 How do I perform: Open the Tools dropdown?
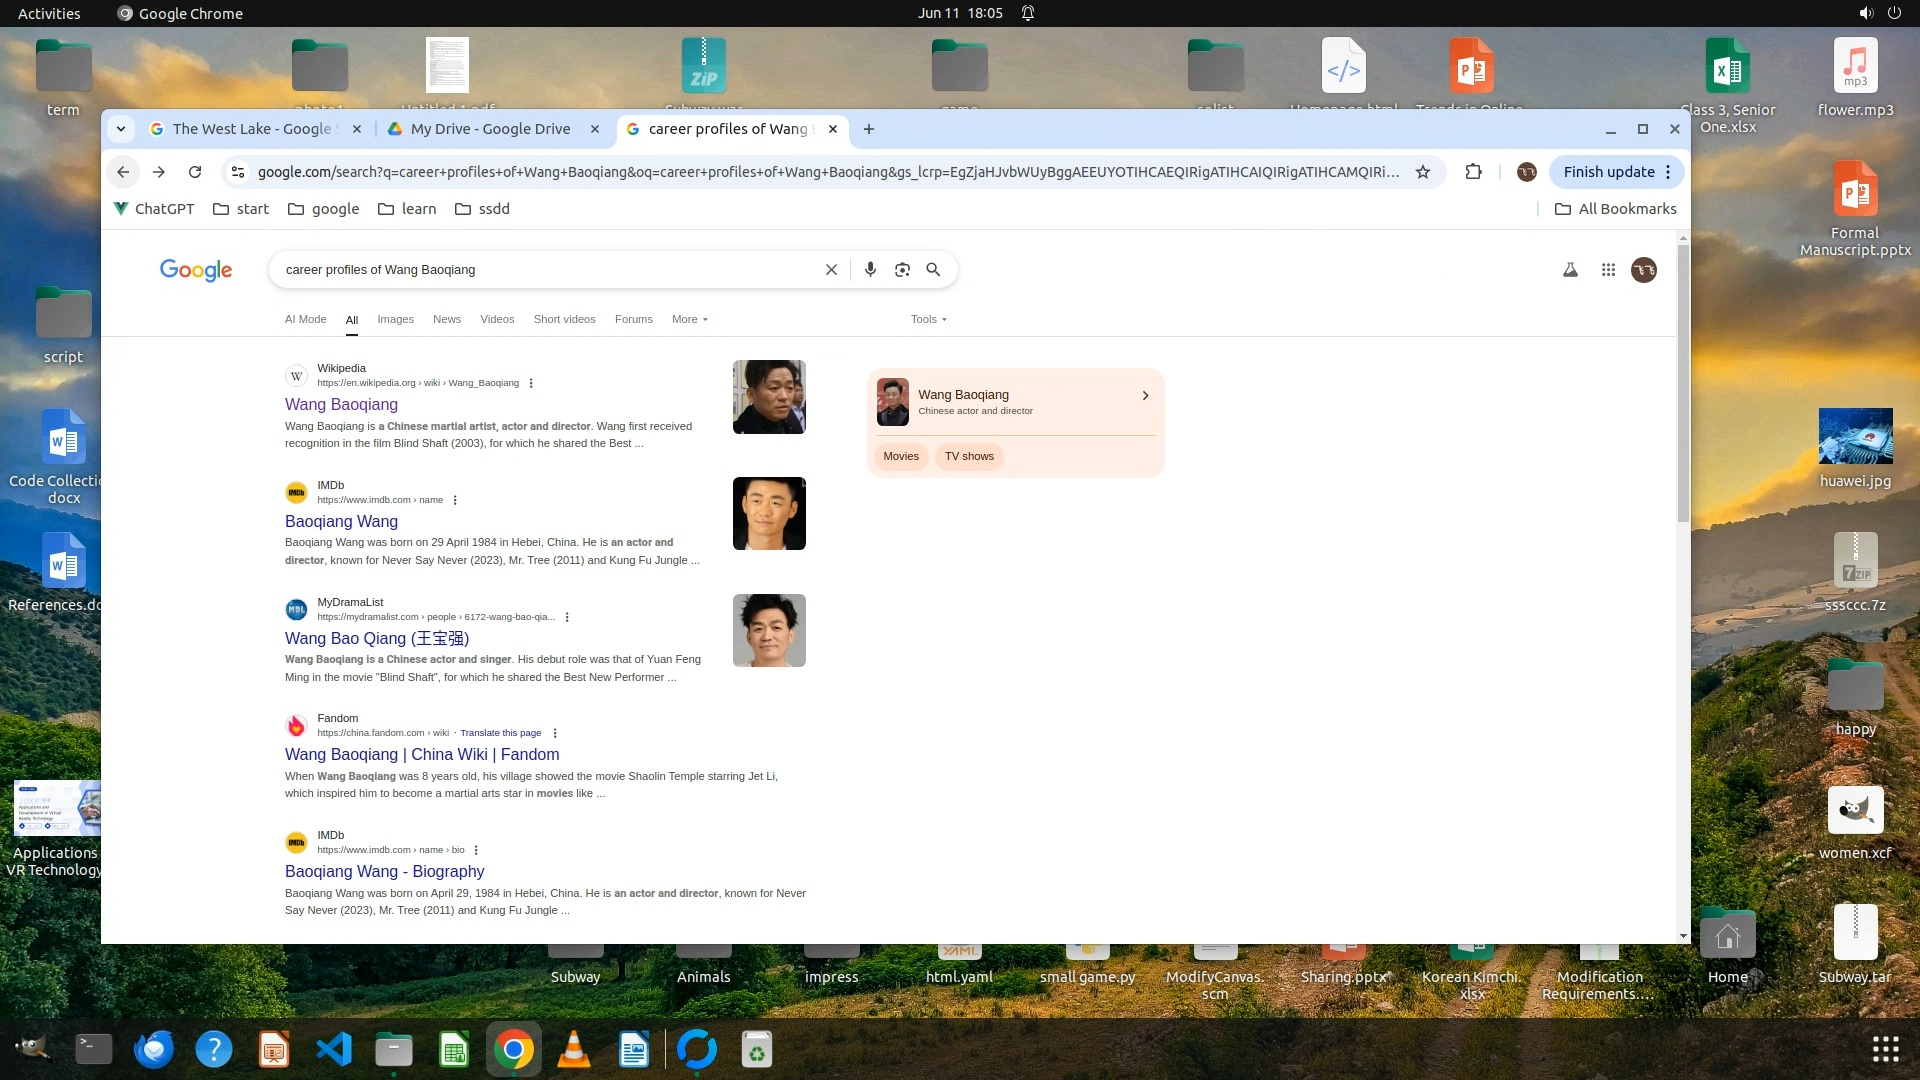tap(928, 319)
